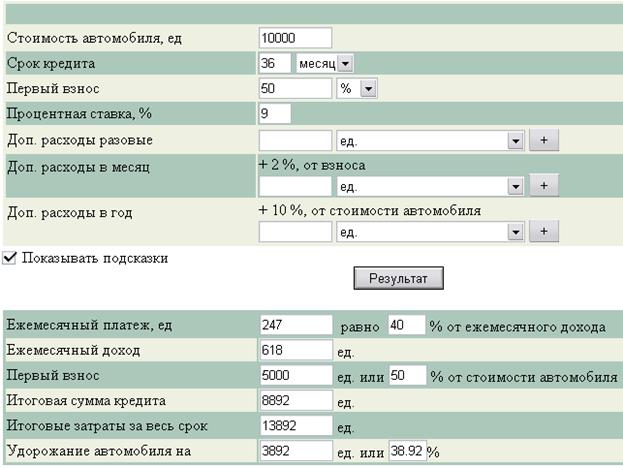The image size is (623, 469).
Task: Click the empty Доп. расходы разовые field
Action: click(294, 141)
